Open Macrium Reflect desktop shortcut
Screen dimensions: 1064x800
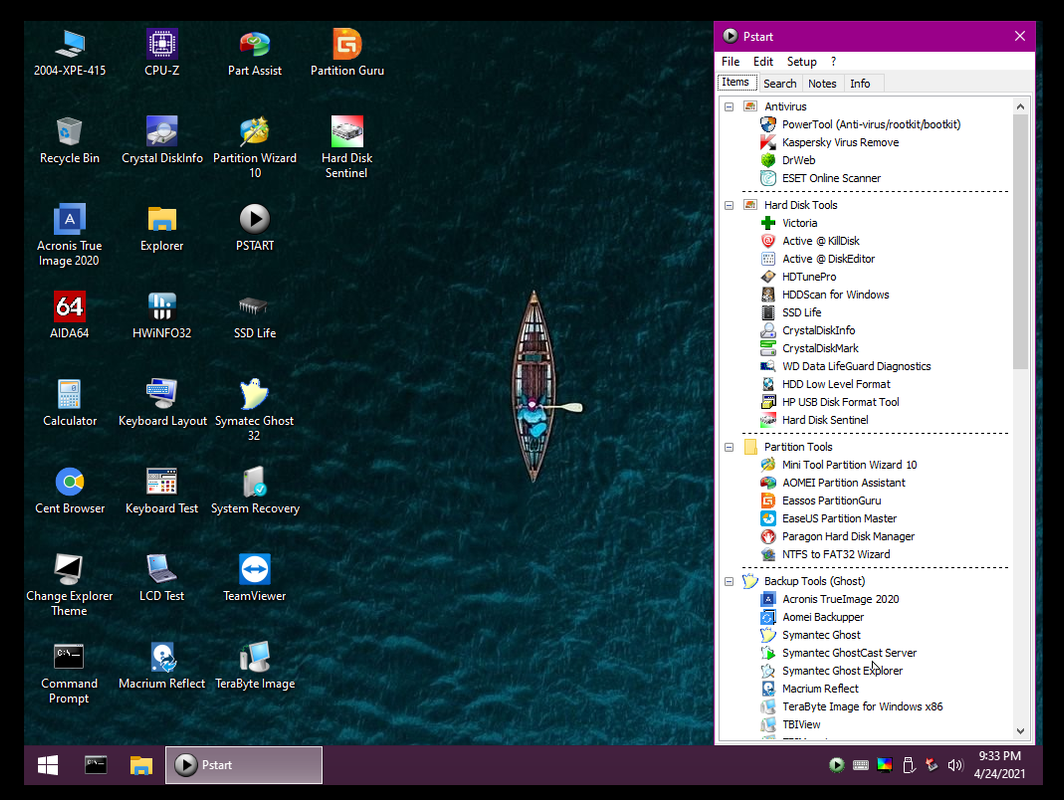tap(162, 665)
